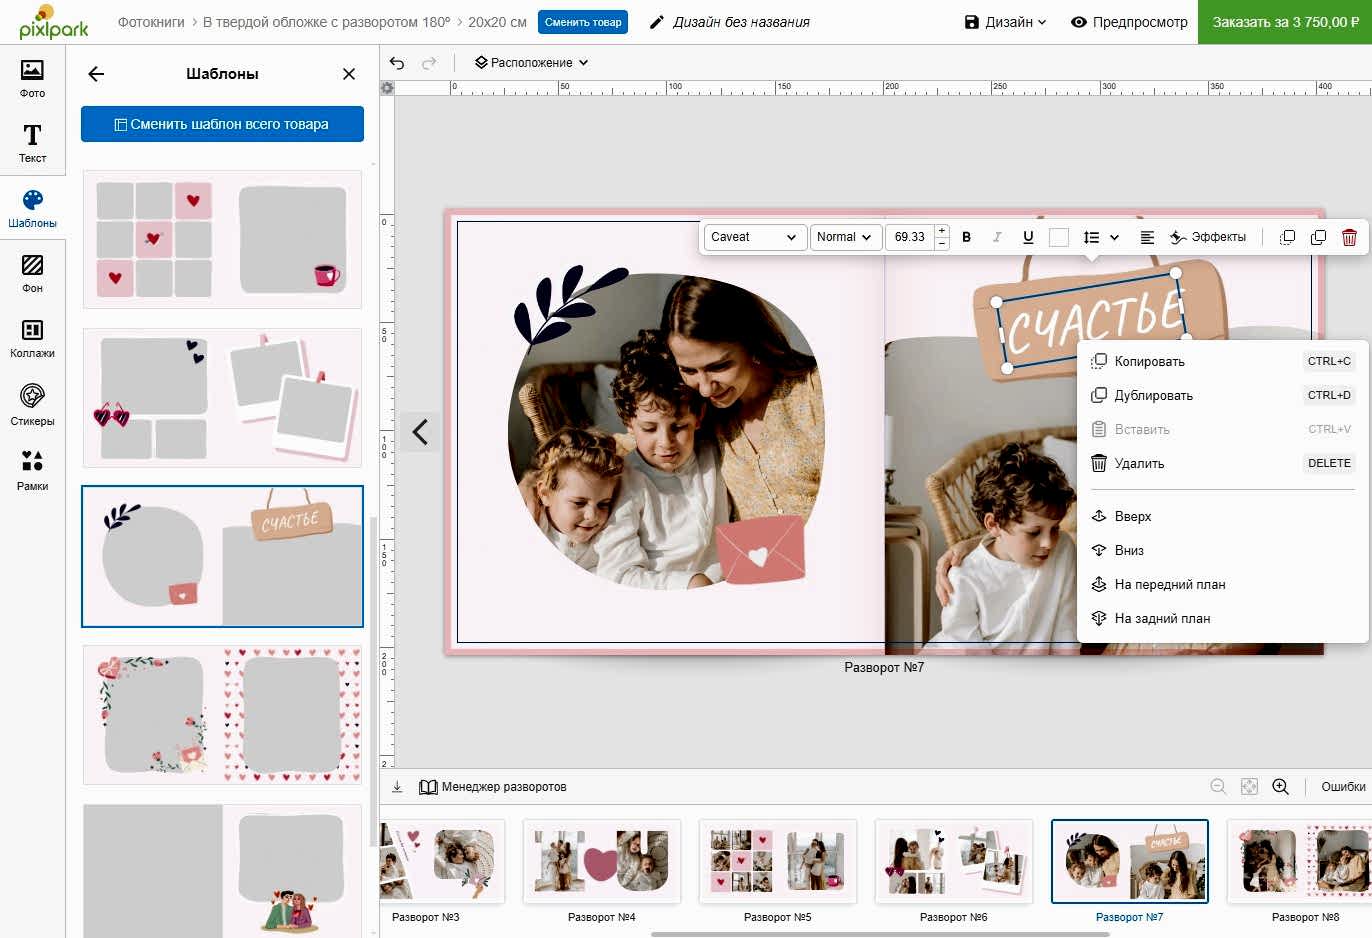Open the Рамки frames panel
The width and height of the screenshot is (1372, 938).
[x=32, y=469]
